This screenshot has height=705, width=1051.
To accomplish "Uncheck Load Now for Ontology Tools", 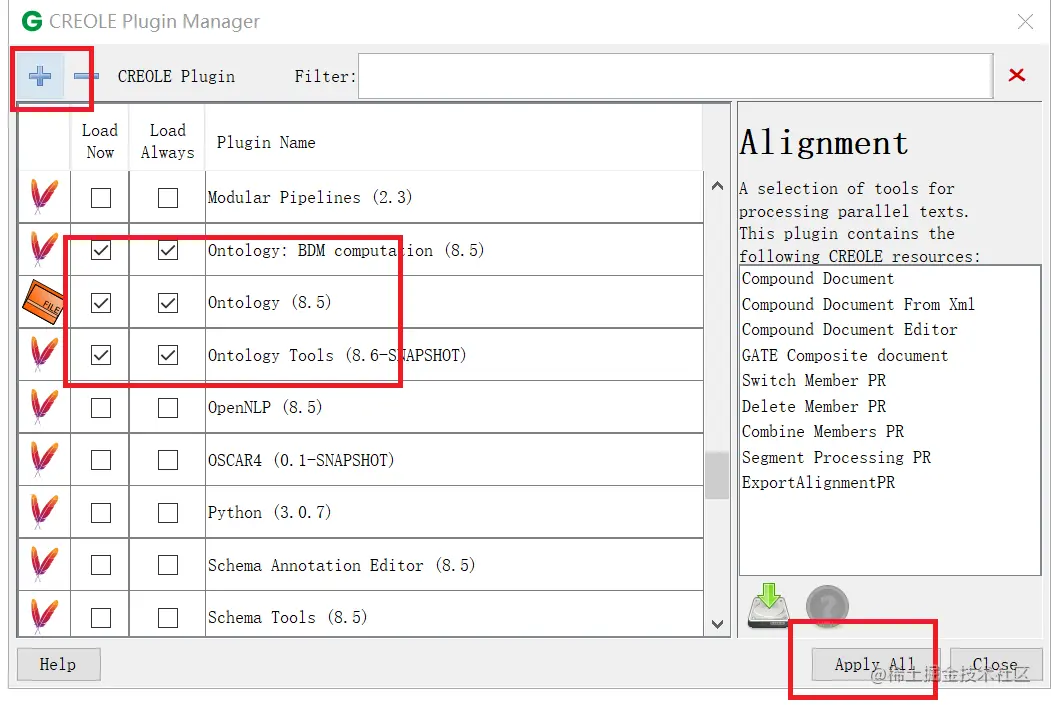I will click(x=101, y=355).
